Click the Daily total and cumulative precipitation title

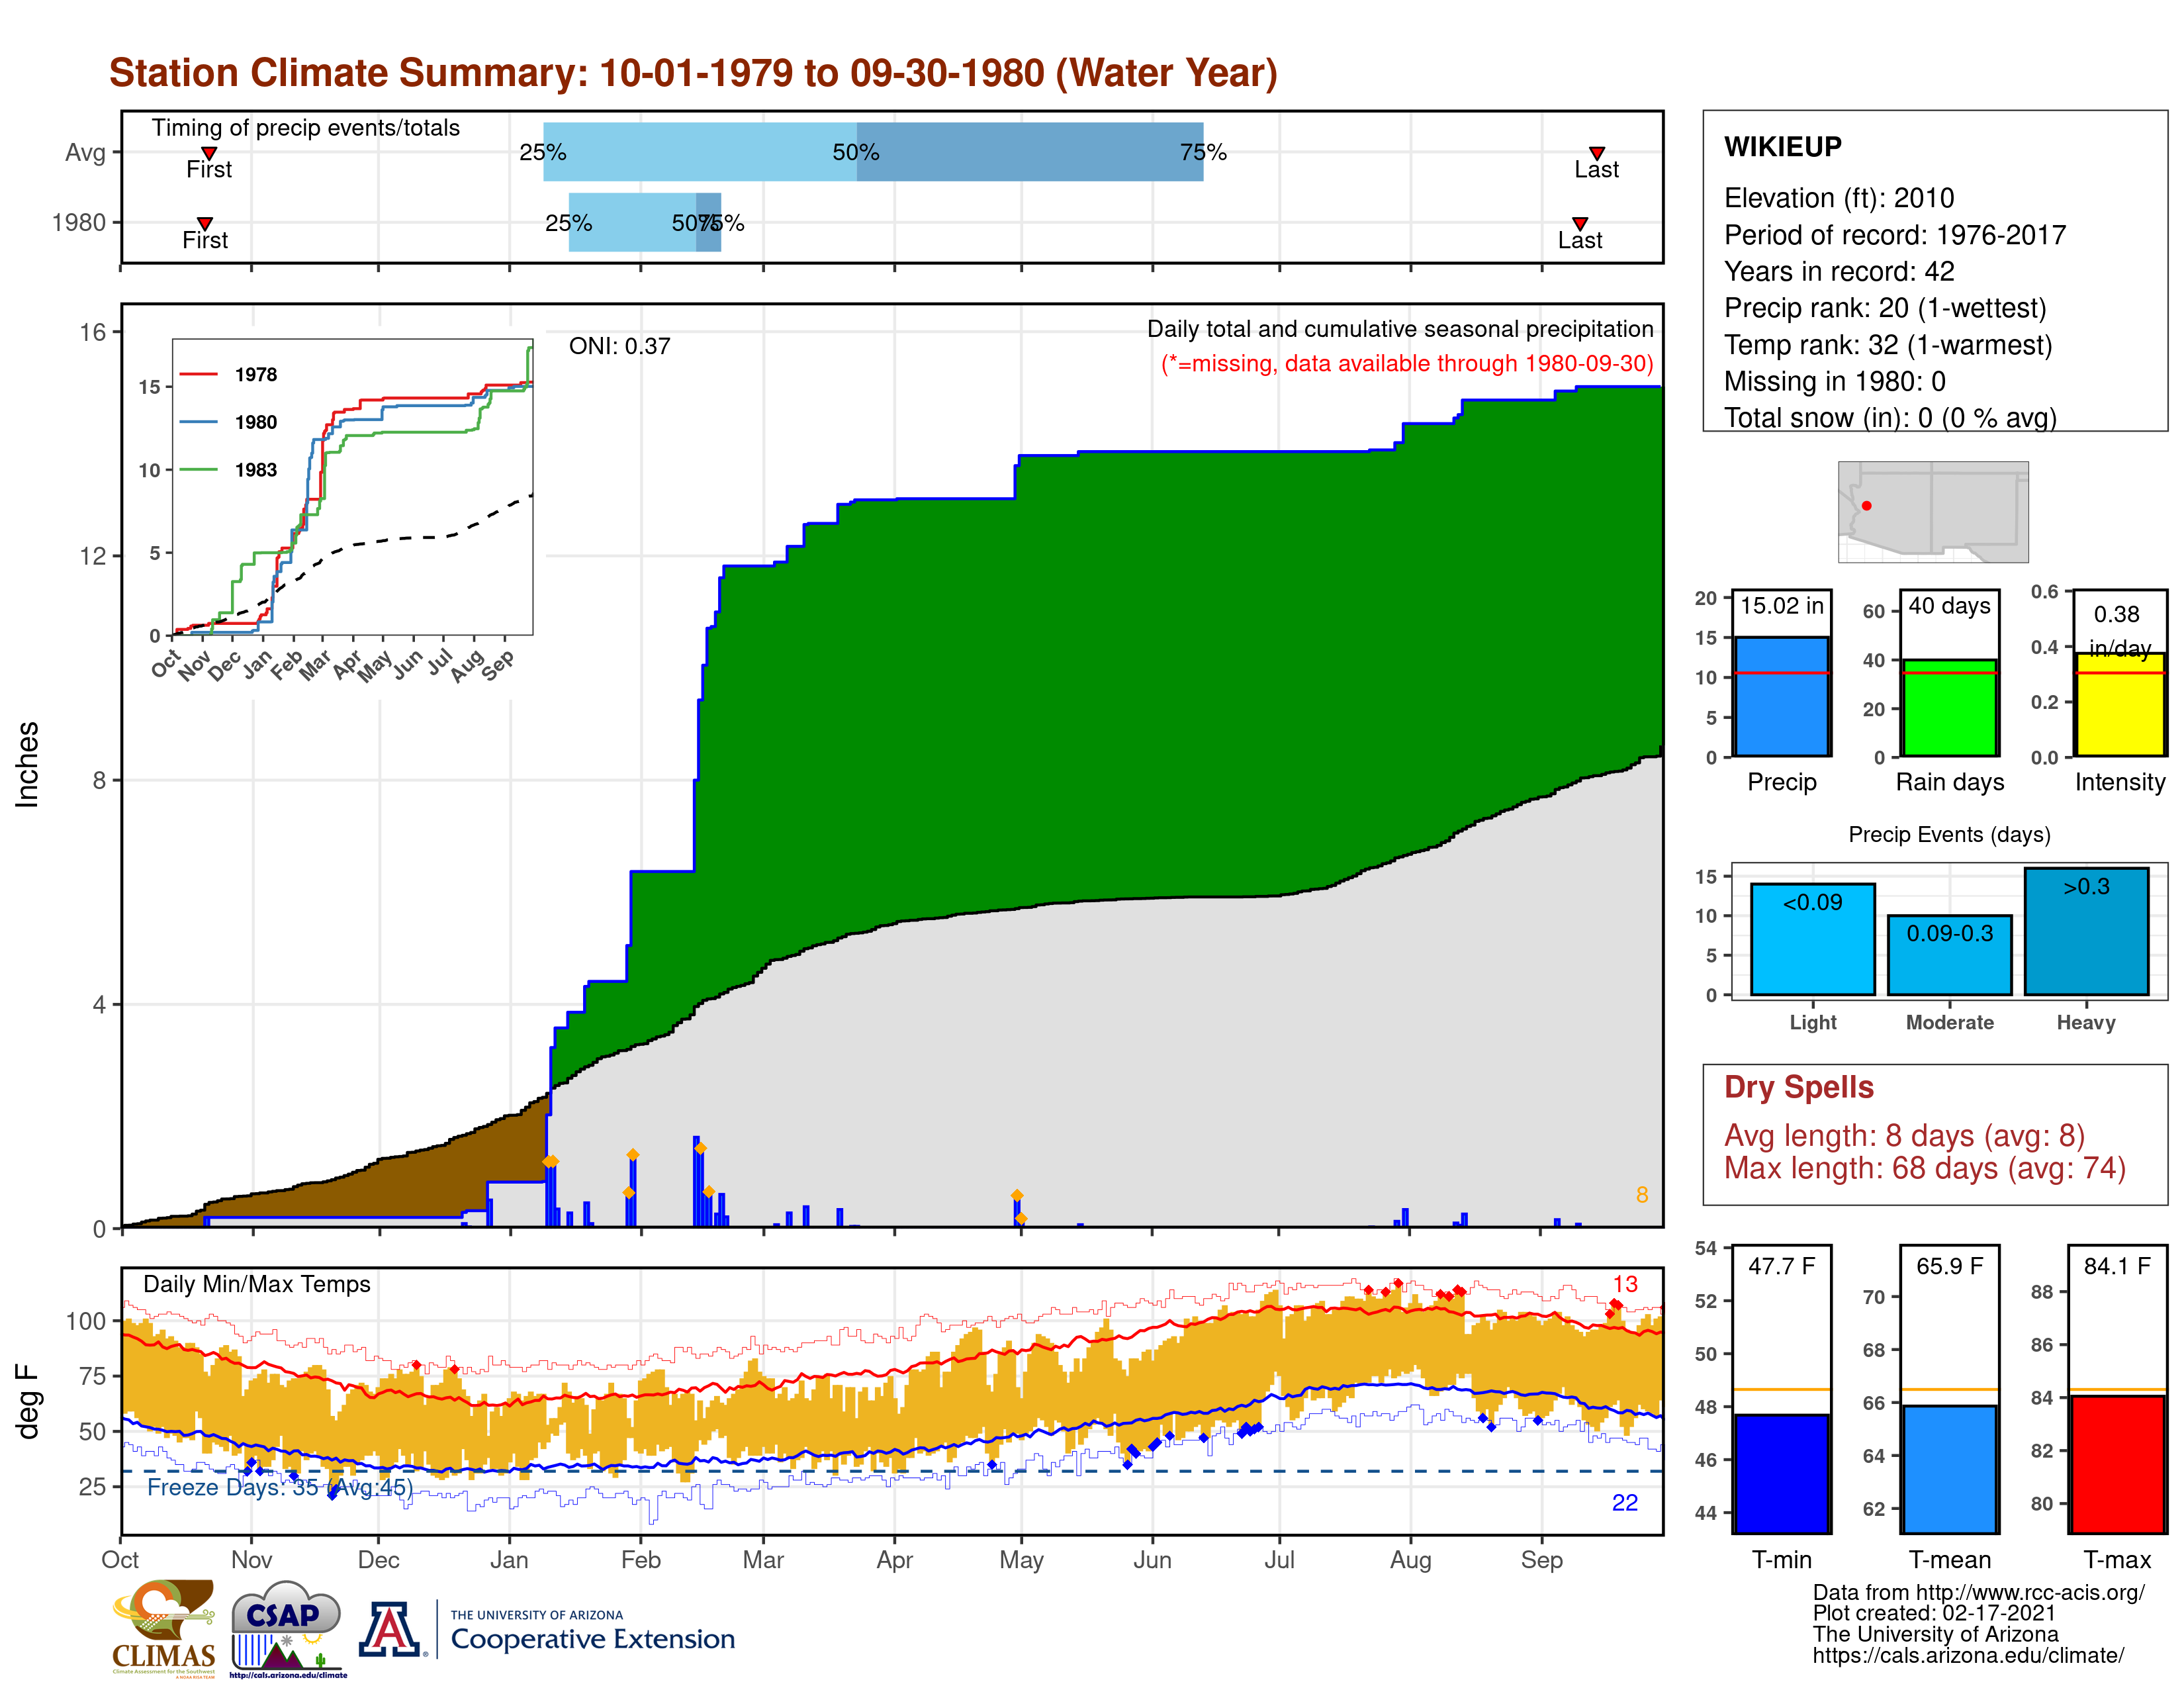coord(1400,329)
